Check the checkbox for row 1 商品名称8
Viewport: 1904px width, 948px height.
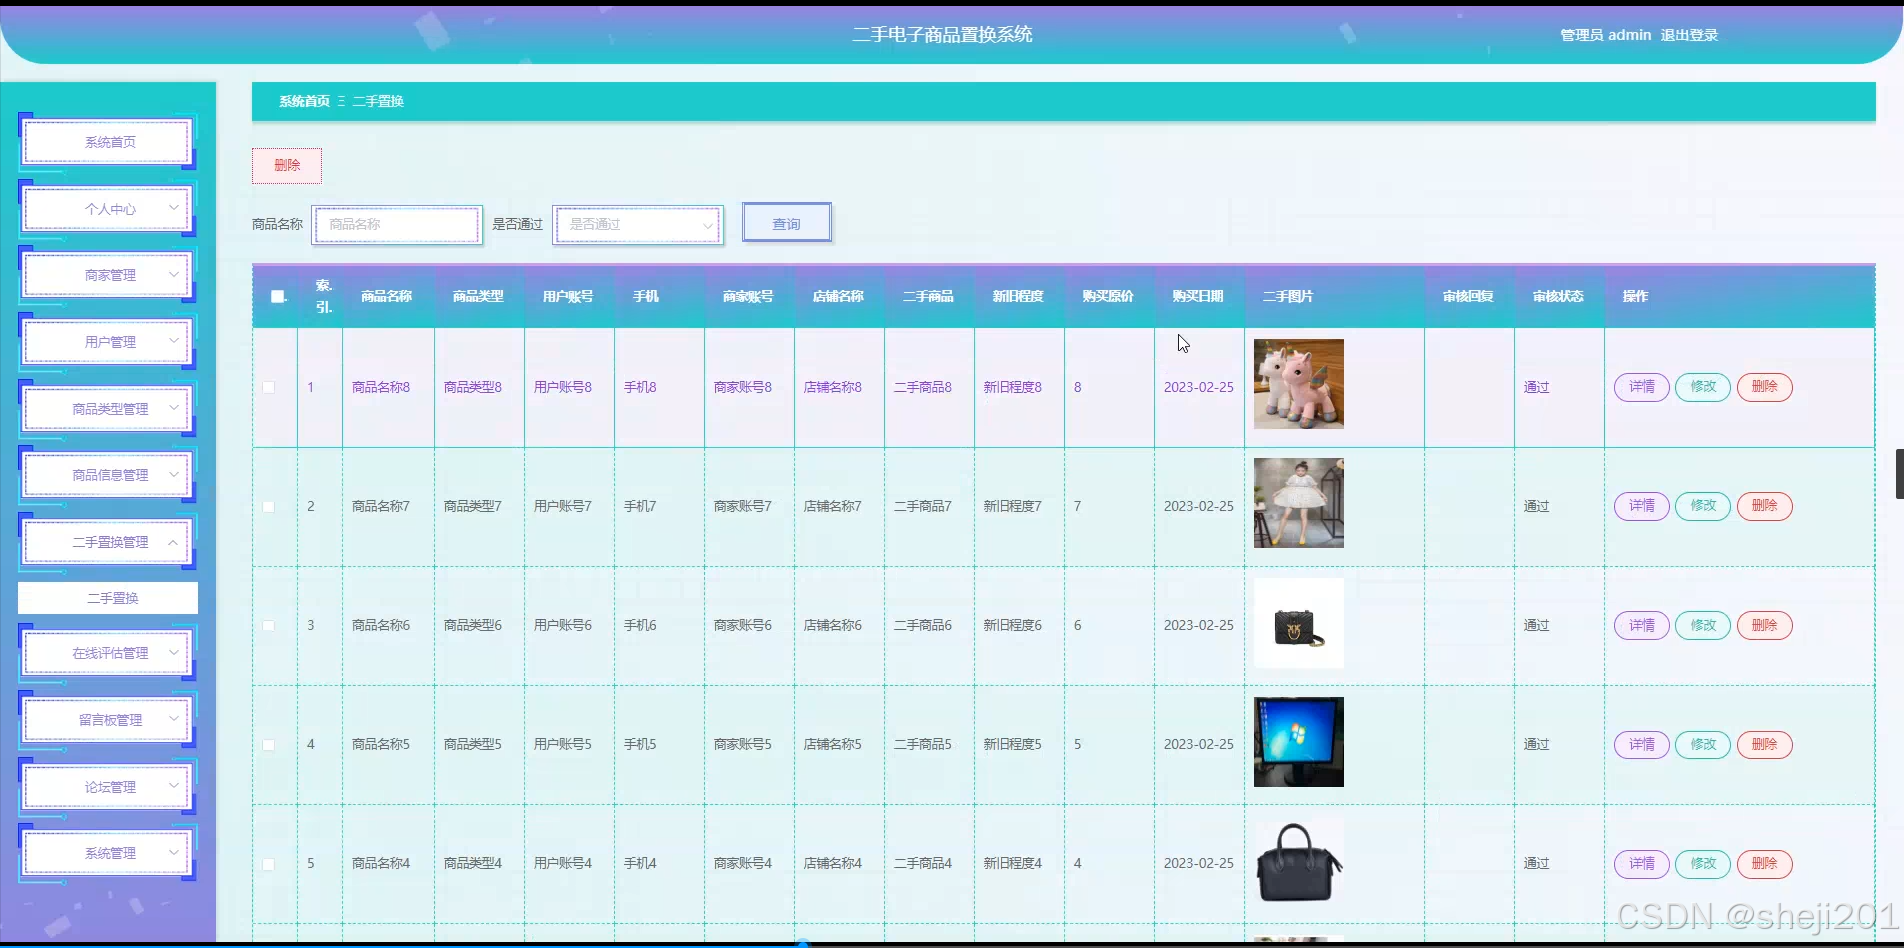(x=268, y=387)
